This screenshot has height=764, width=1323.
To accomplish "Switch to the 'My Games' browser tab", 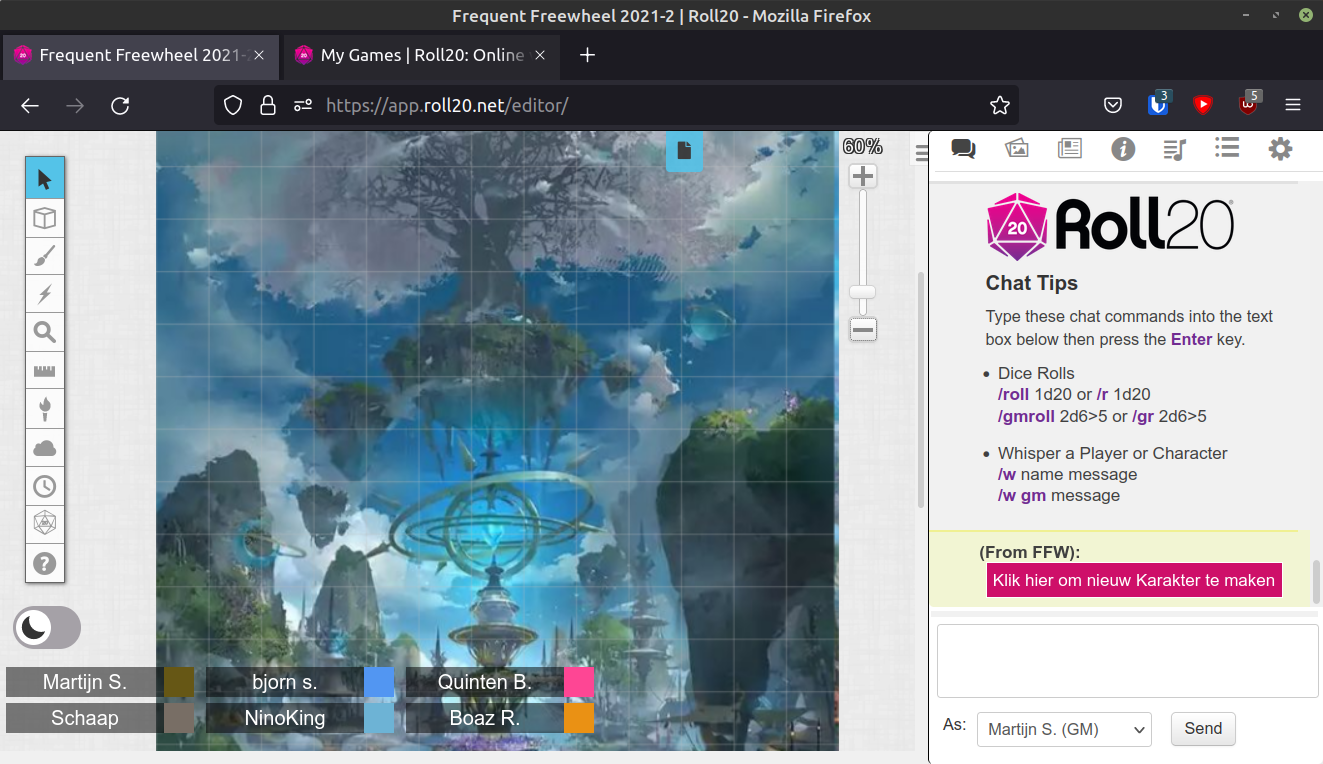I will pos(420,56).
